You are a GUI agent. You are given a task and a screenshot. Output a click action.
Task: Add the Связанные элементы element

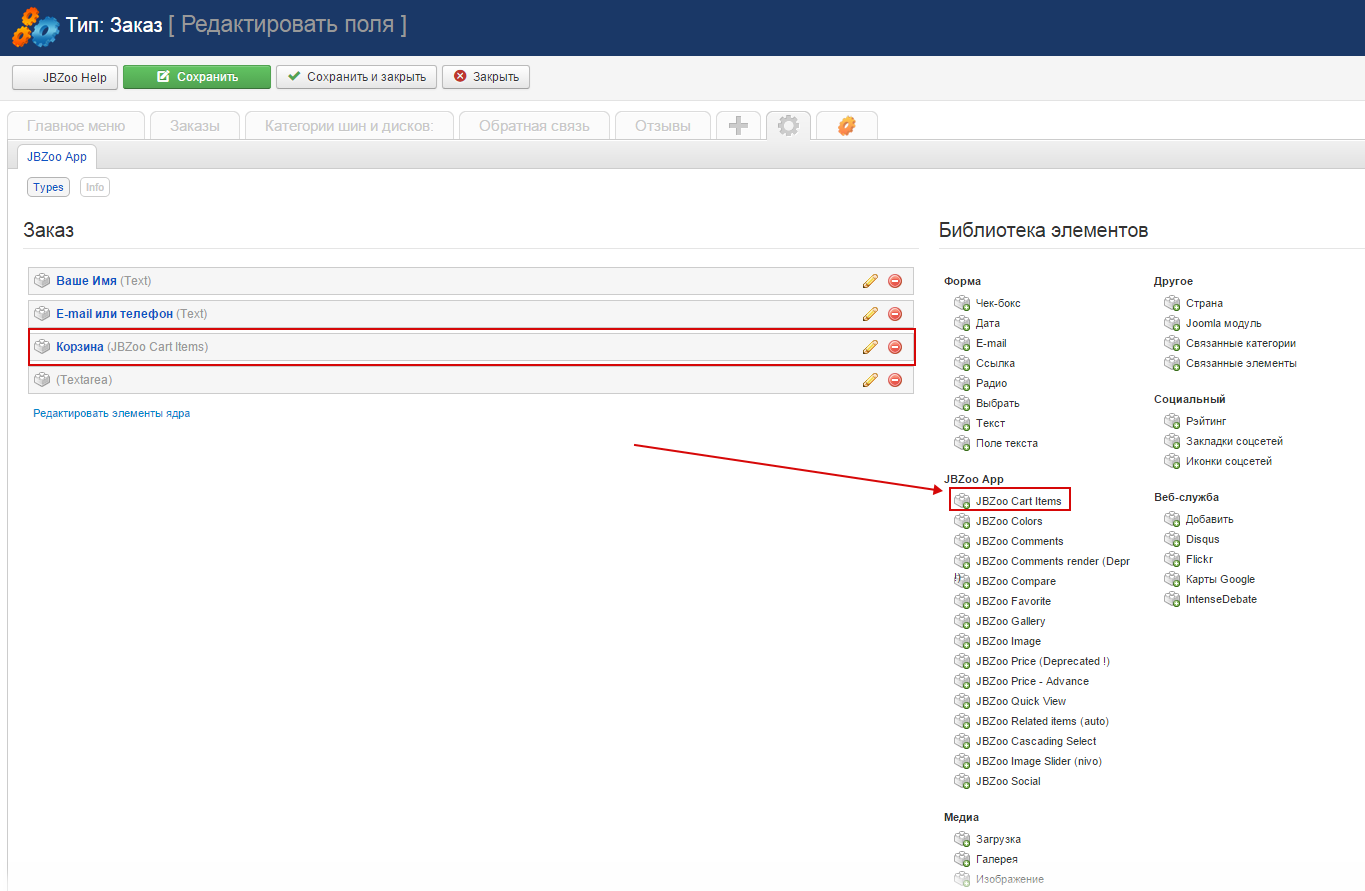click(1241, 363)
